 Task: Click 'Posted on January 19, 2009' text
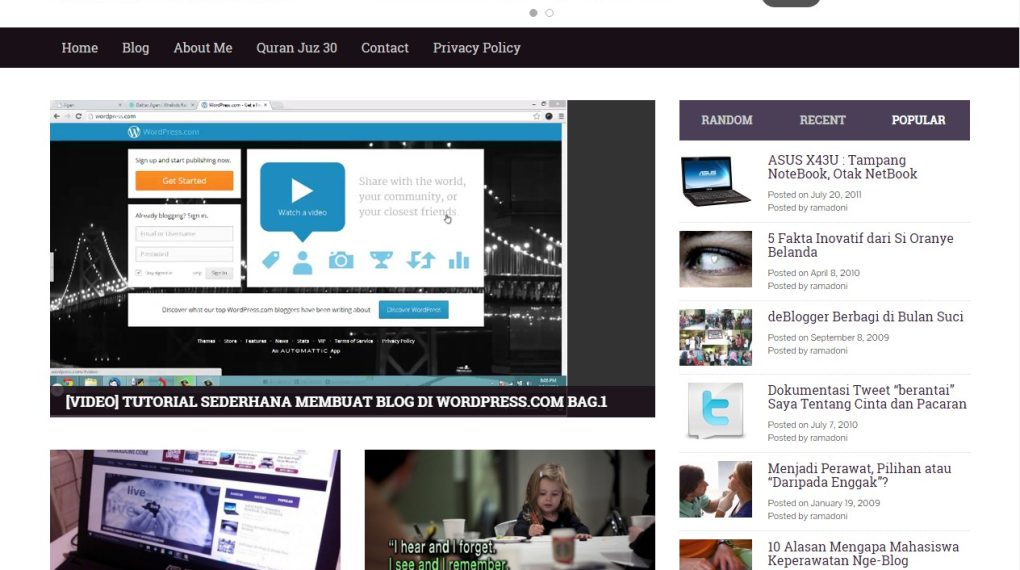coord(824,503)
